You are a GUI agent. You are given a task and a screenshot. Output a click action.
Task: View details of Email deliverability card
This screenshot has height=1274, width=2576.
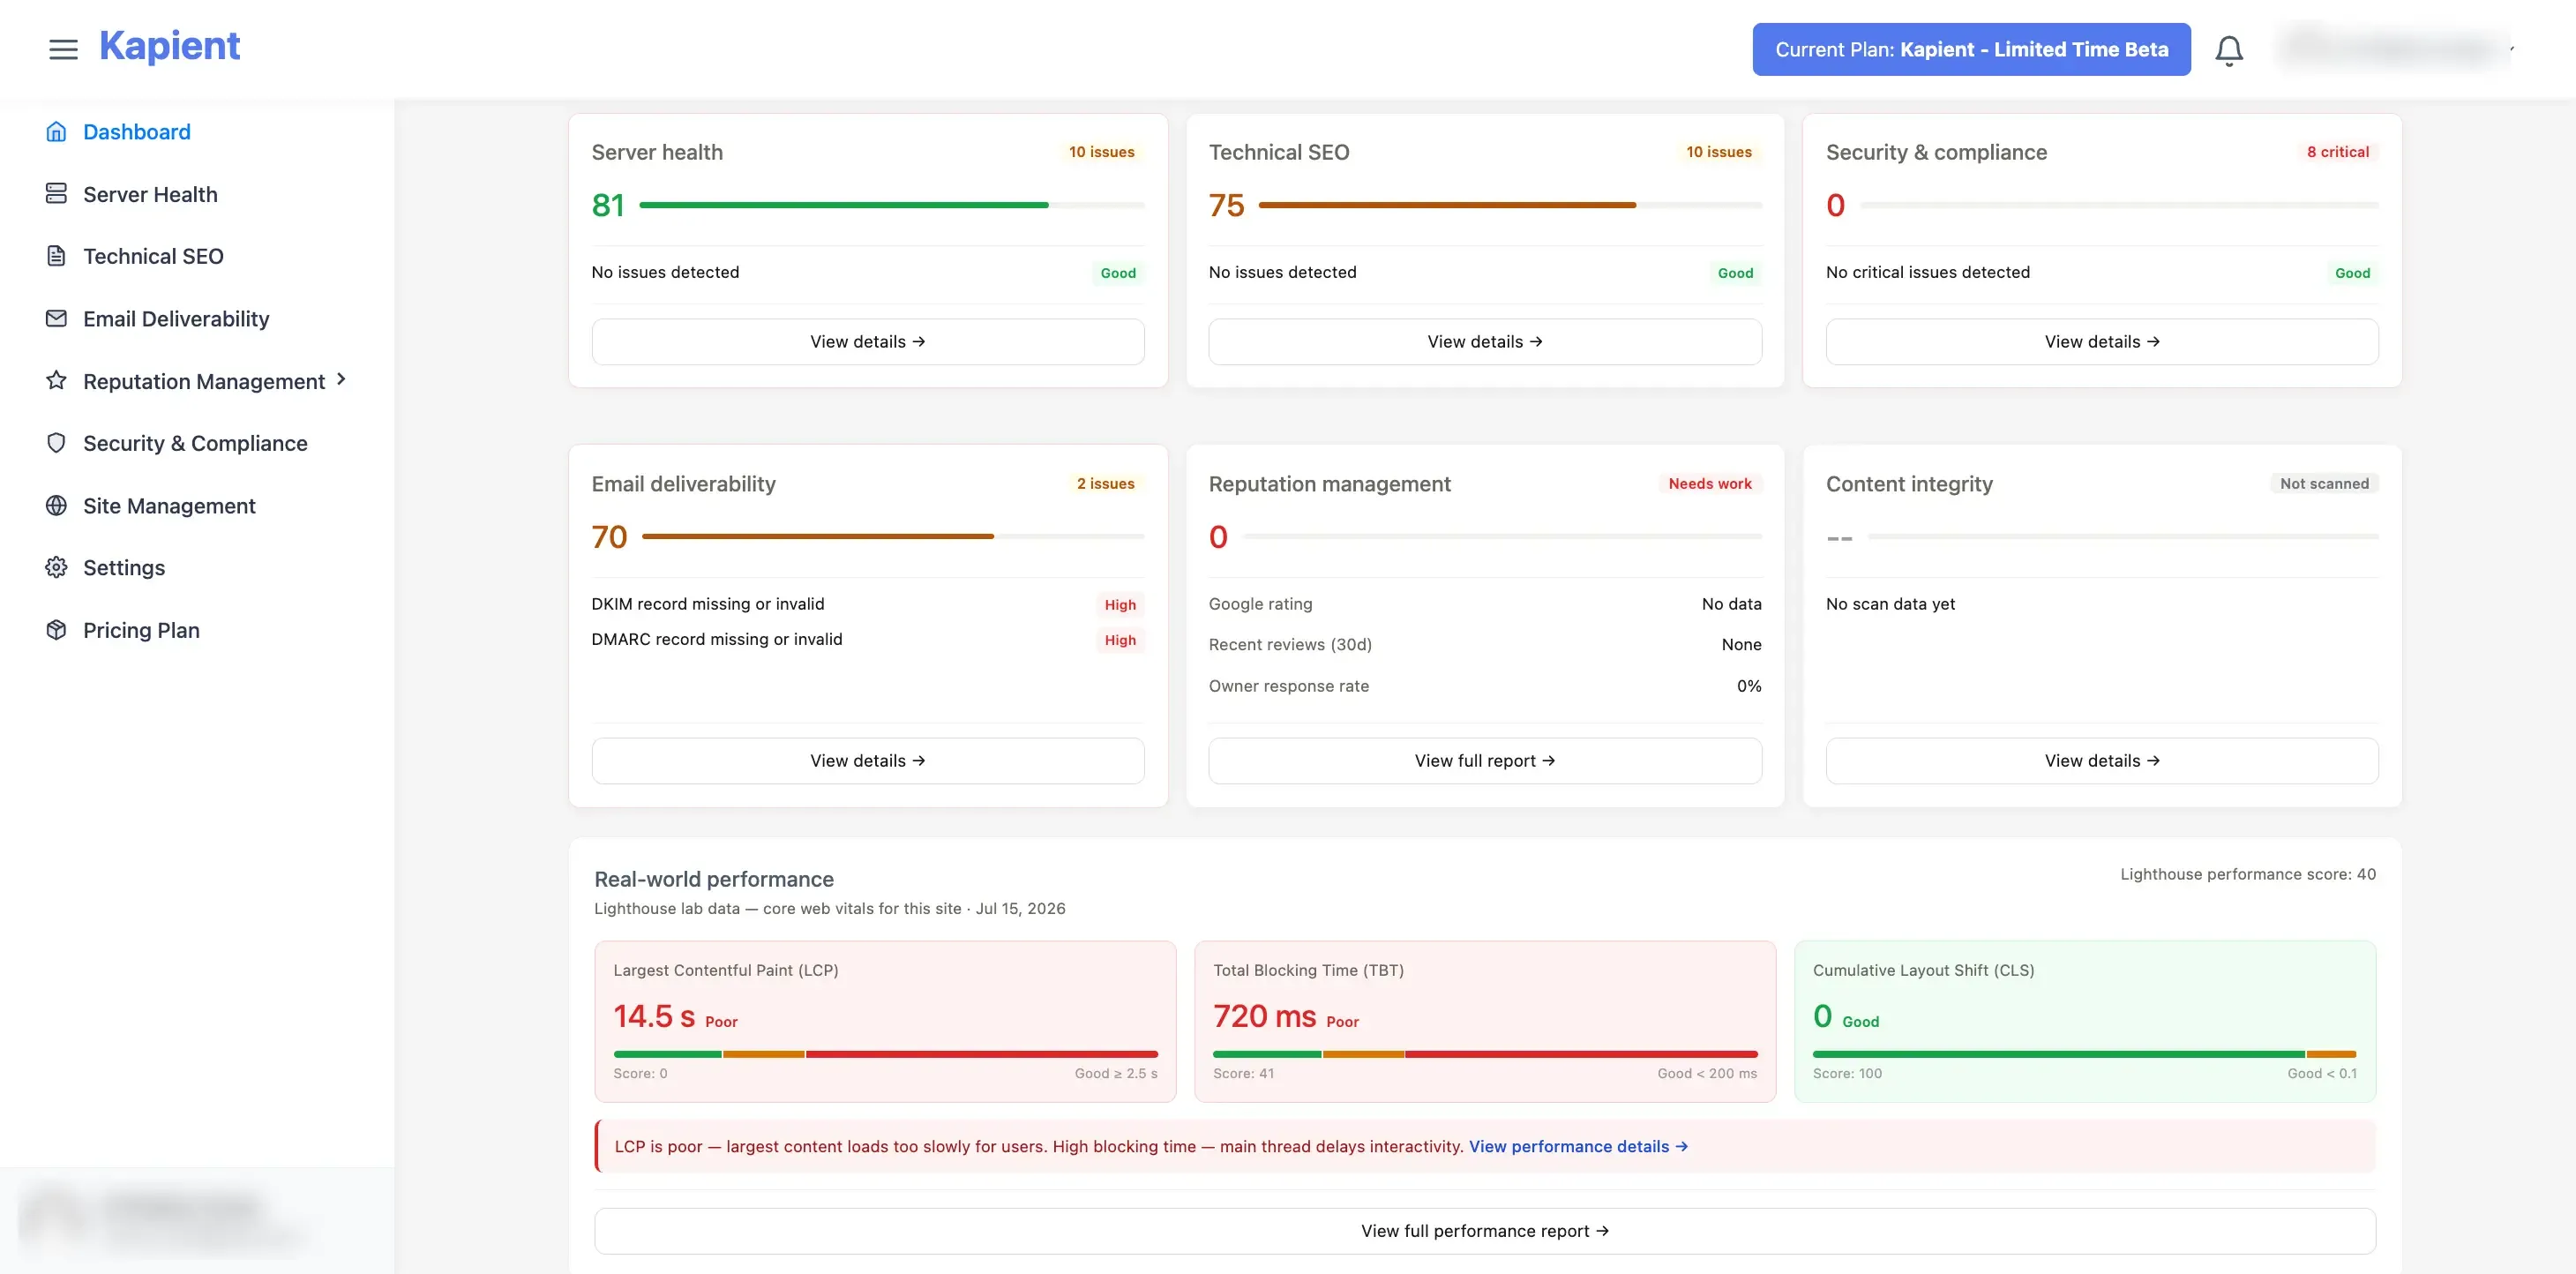pos(868,761)
